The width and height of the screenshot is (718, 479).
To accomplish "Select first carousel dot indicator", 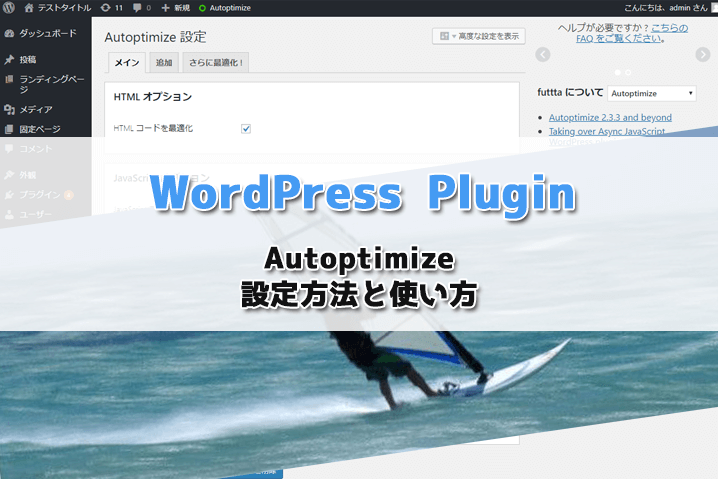I will (617, 72).
